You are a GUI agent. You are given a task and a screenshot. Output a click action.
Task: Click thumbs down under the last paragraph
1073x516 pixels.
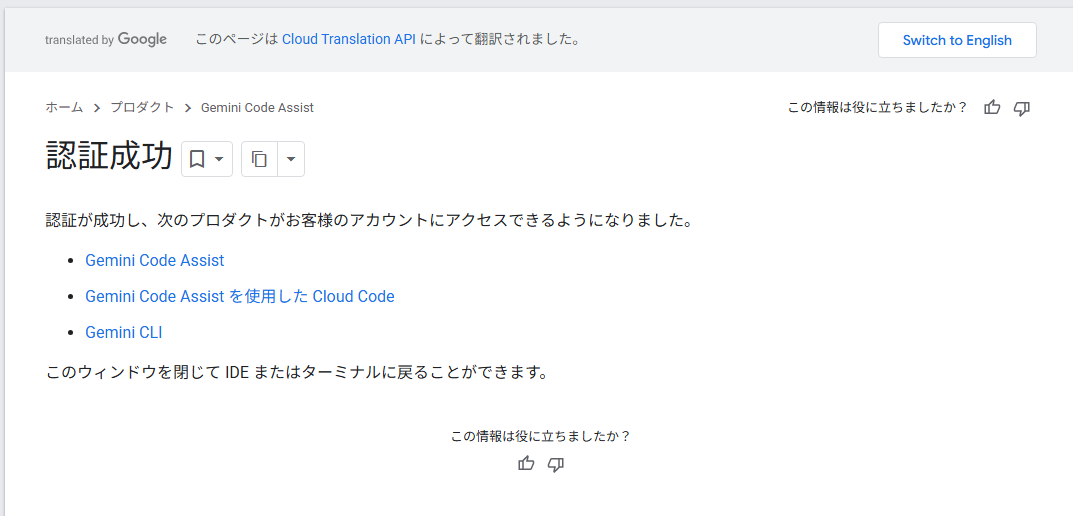click(x=556, y=464)
